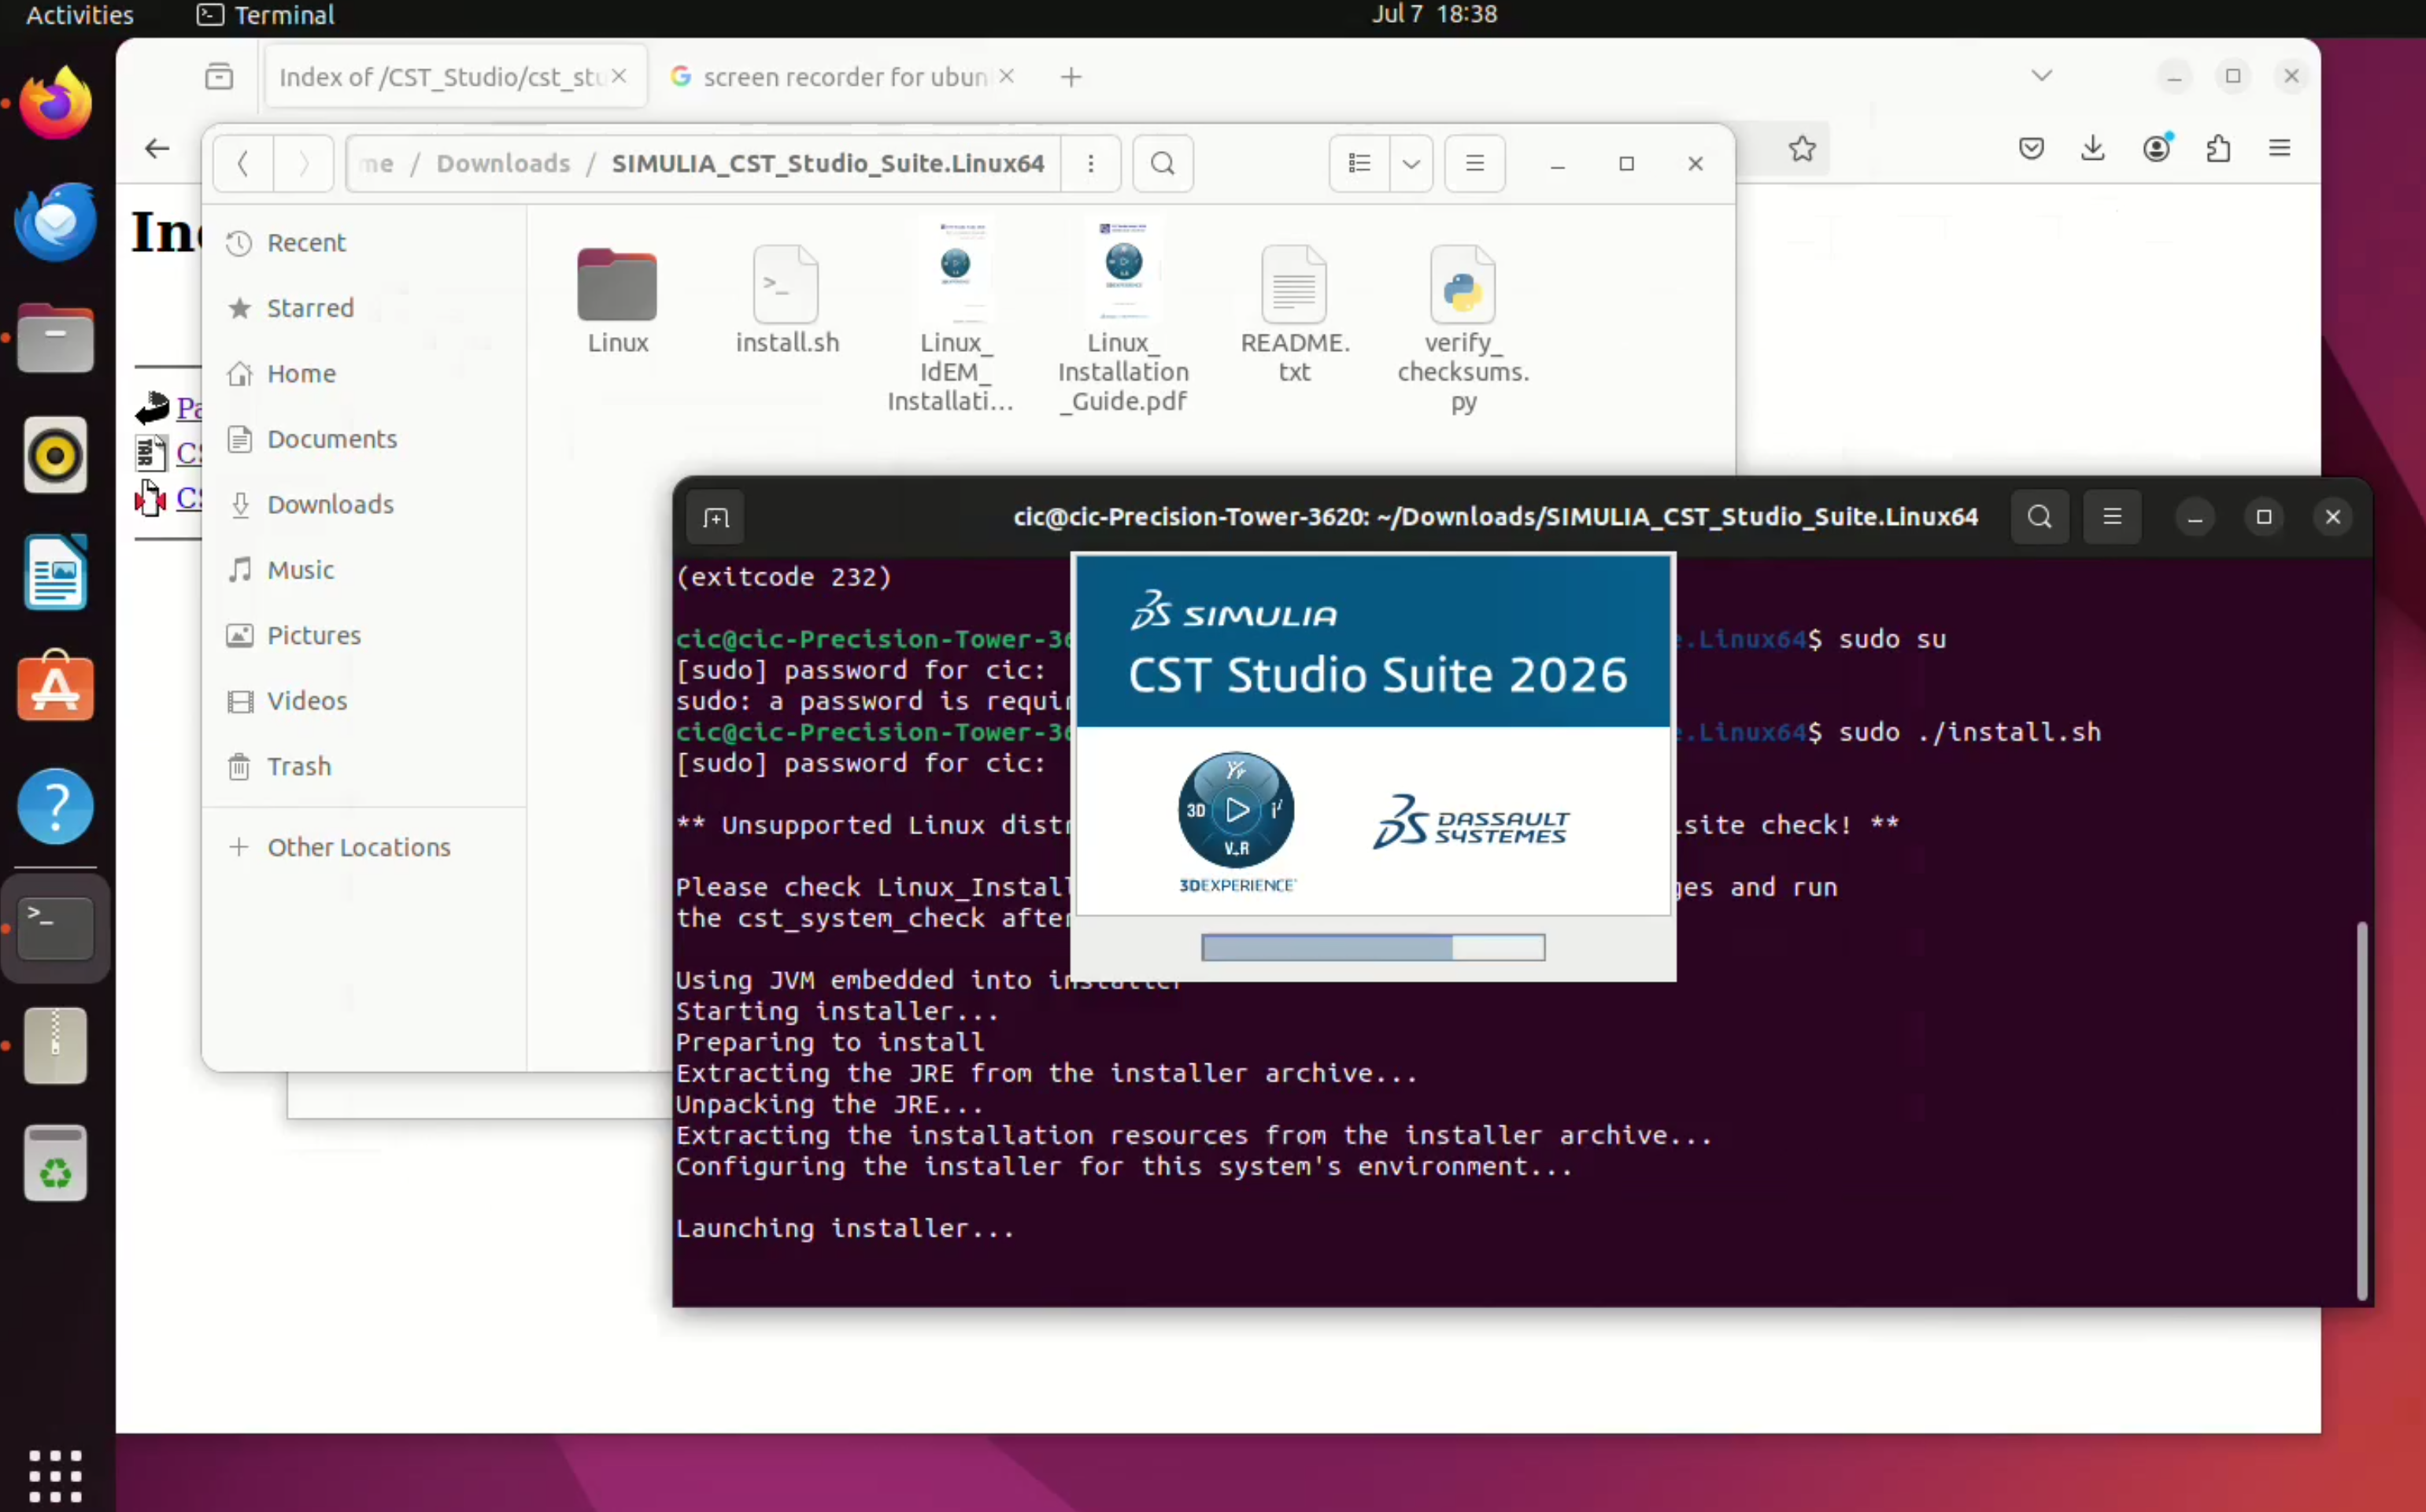Screen dimensions: 2426x1512
Task: Switch to 'screen recorder for ubuntu' Firefox tab
Action: (843, 77)
